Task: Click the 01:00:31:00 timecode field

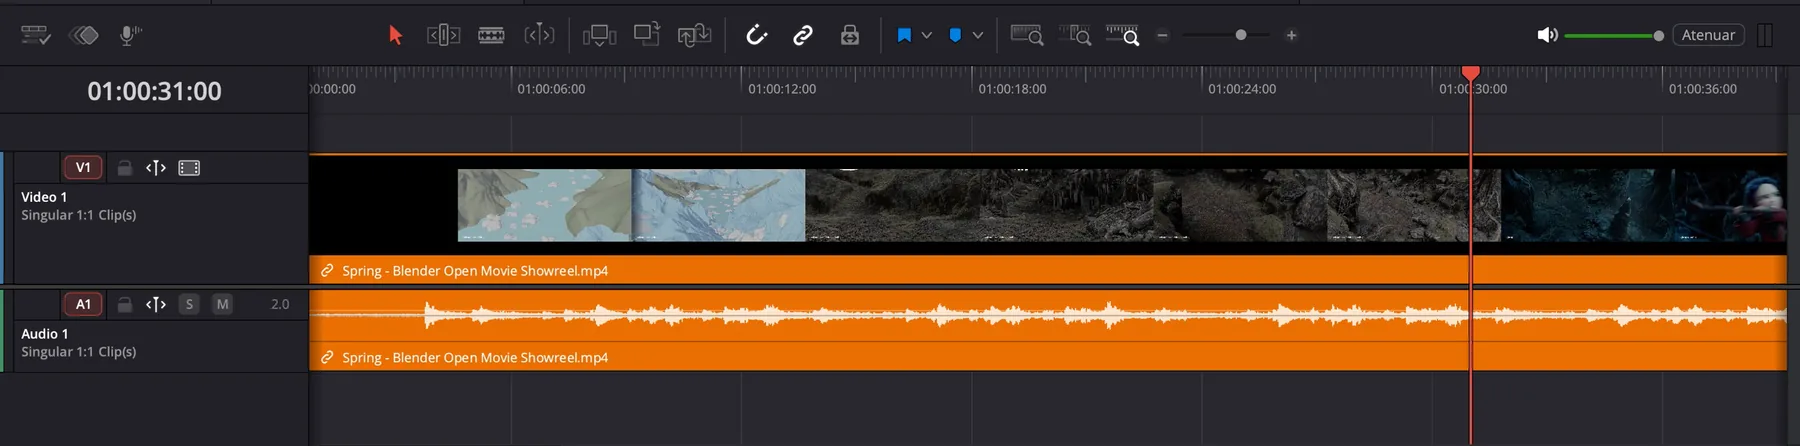Action: coord(154,91)
